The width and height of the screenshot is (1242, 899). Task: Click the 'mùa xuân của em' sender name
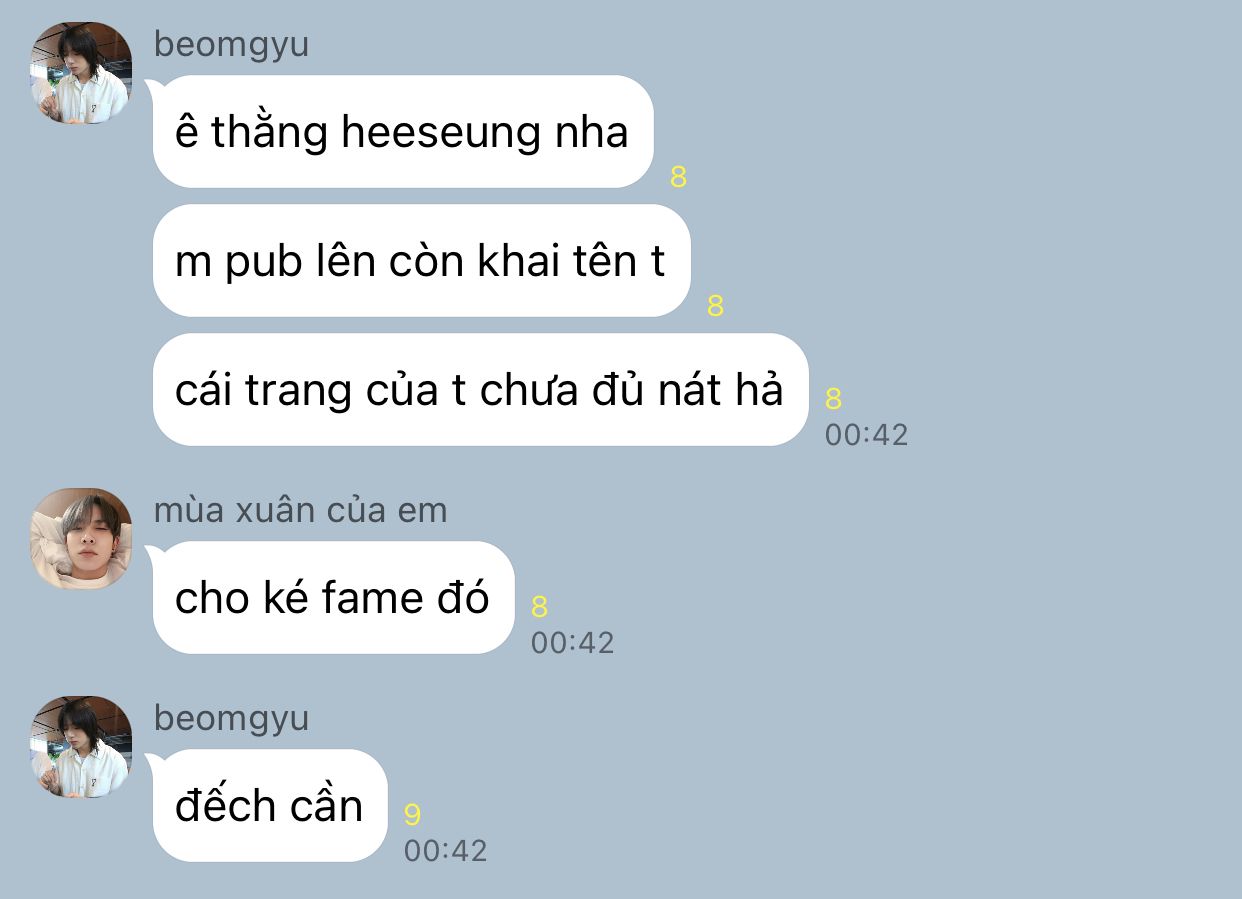[300, 510]
